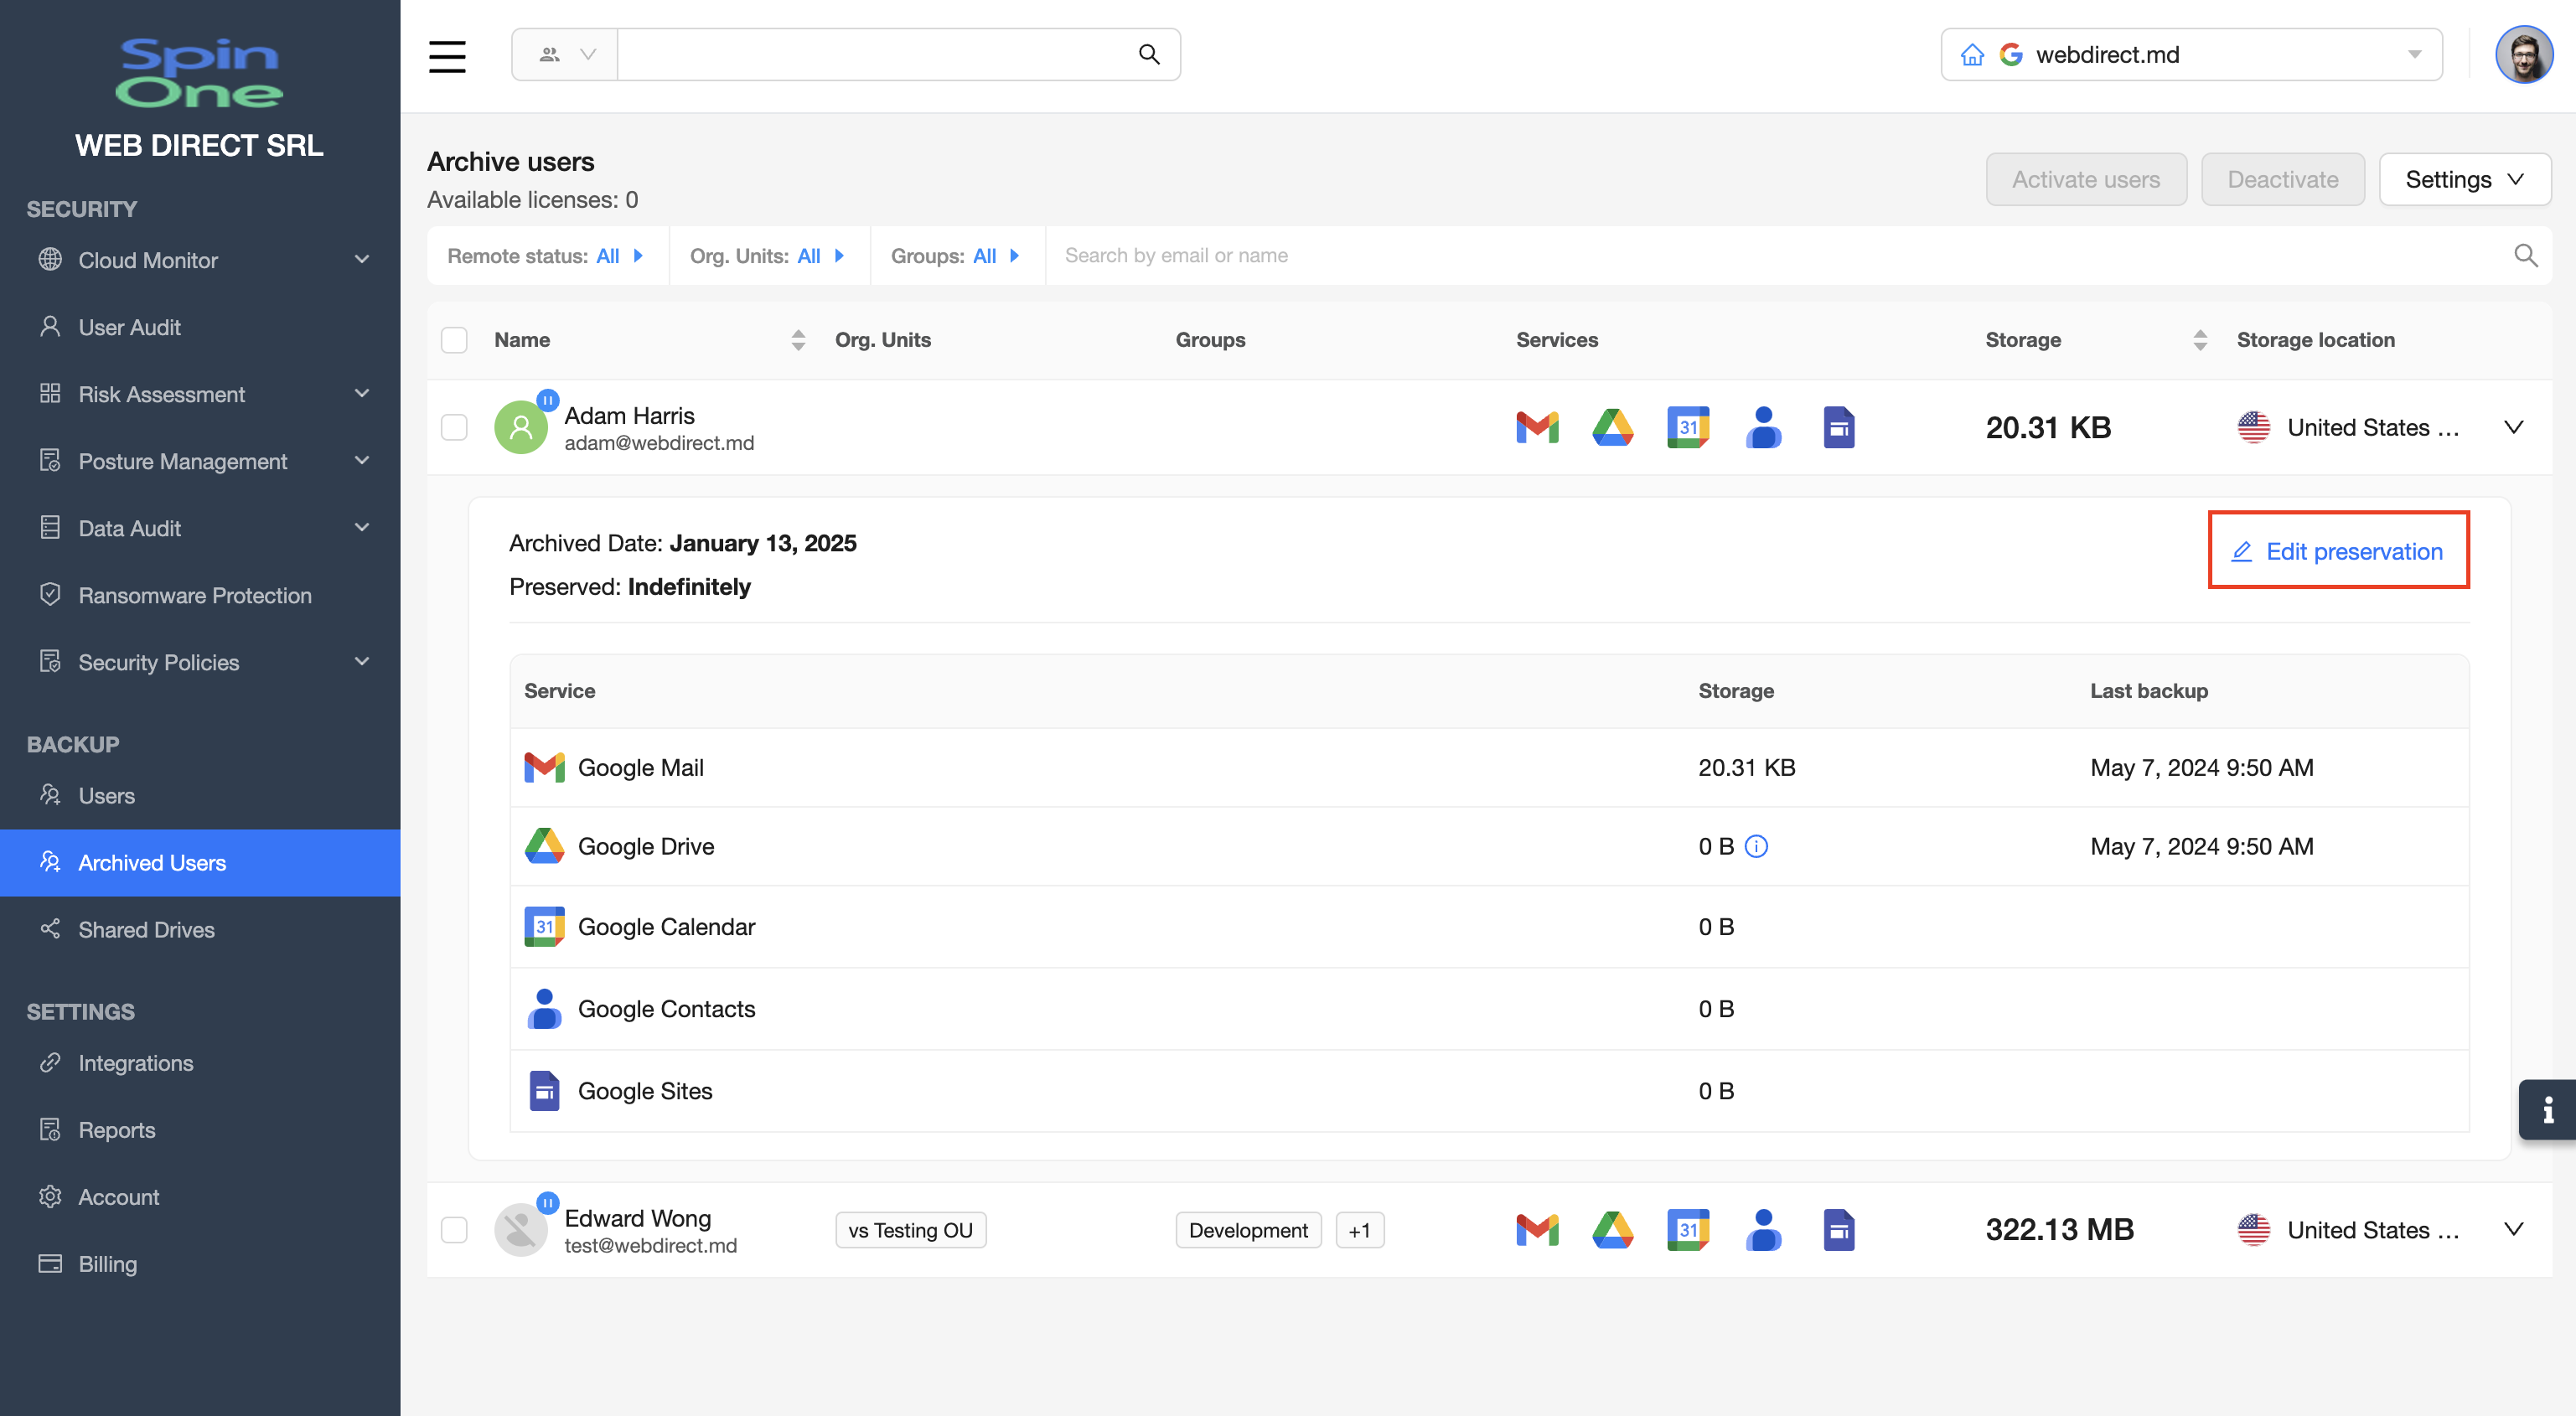Click Edward Wong's Google Sites service icon
Screen dimensions: 2576x1416
(x=1838, y=1230)
